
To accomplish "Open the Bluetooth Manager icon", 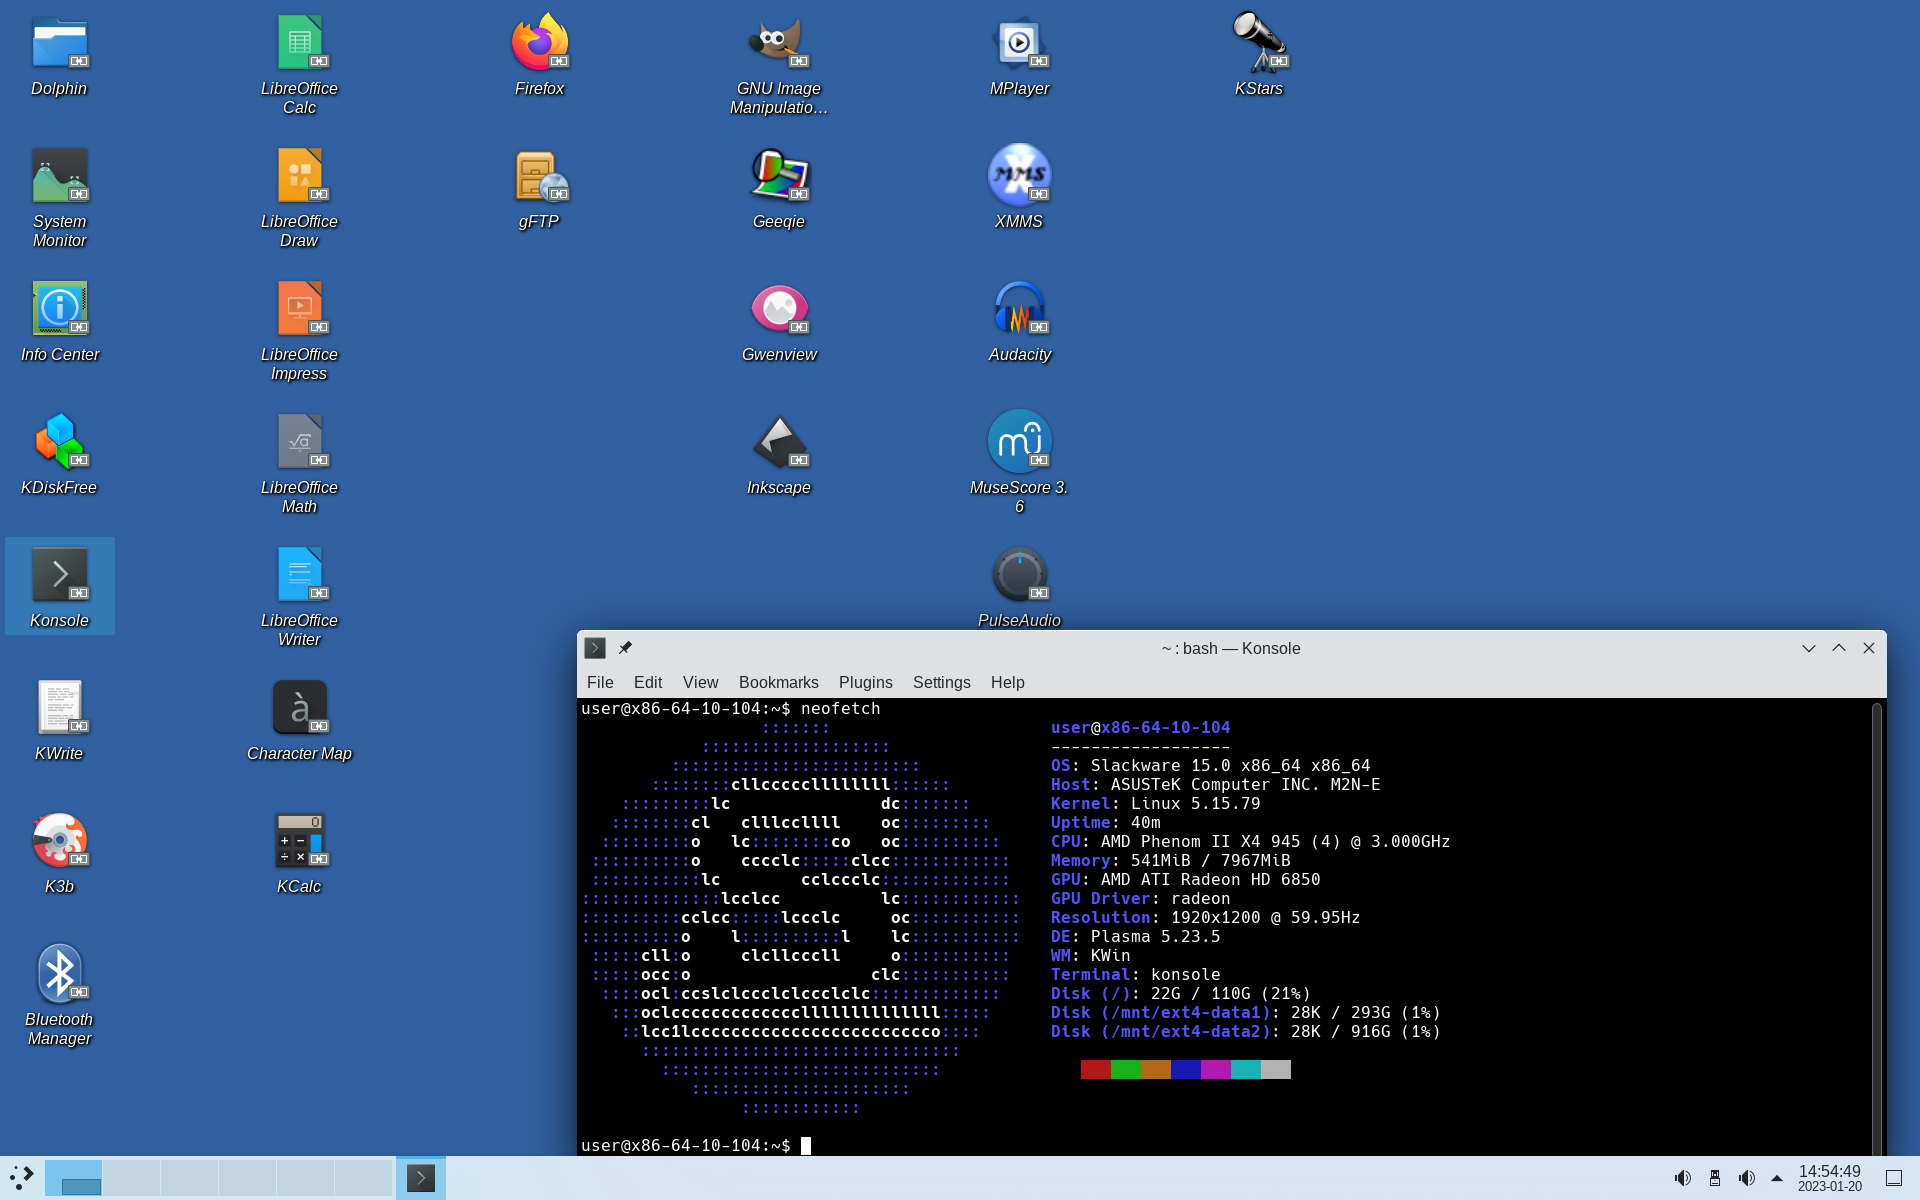I will (59, 974).
